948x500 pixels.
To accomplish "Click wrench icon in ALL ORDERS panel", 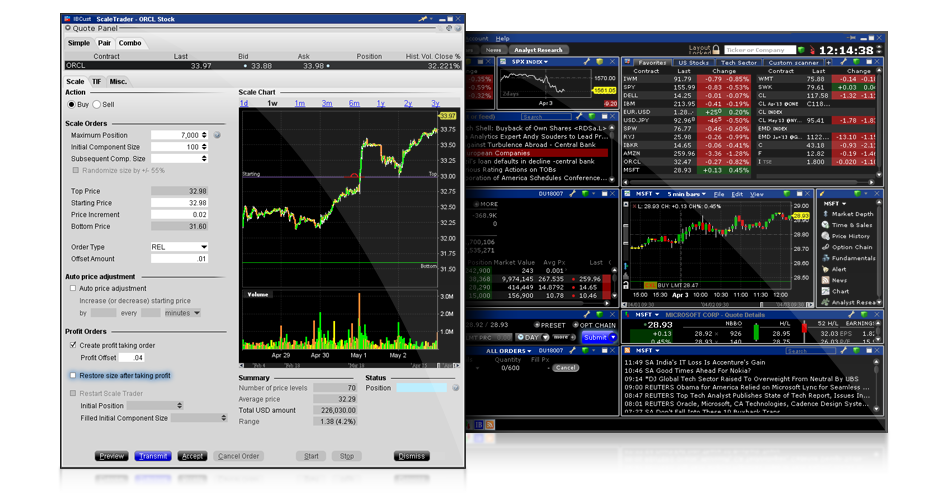I will (x=572, y=350).
